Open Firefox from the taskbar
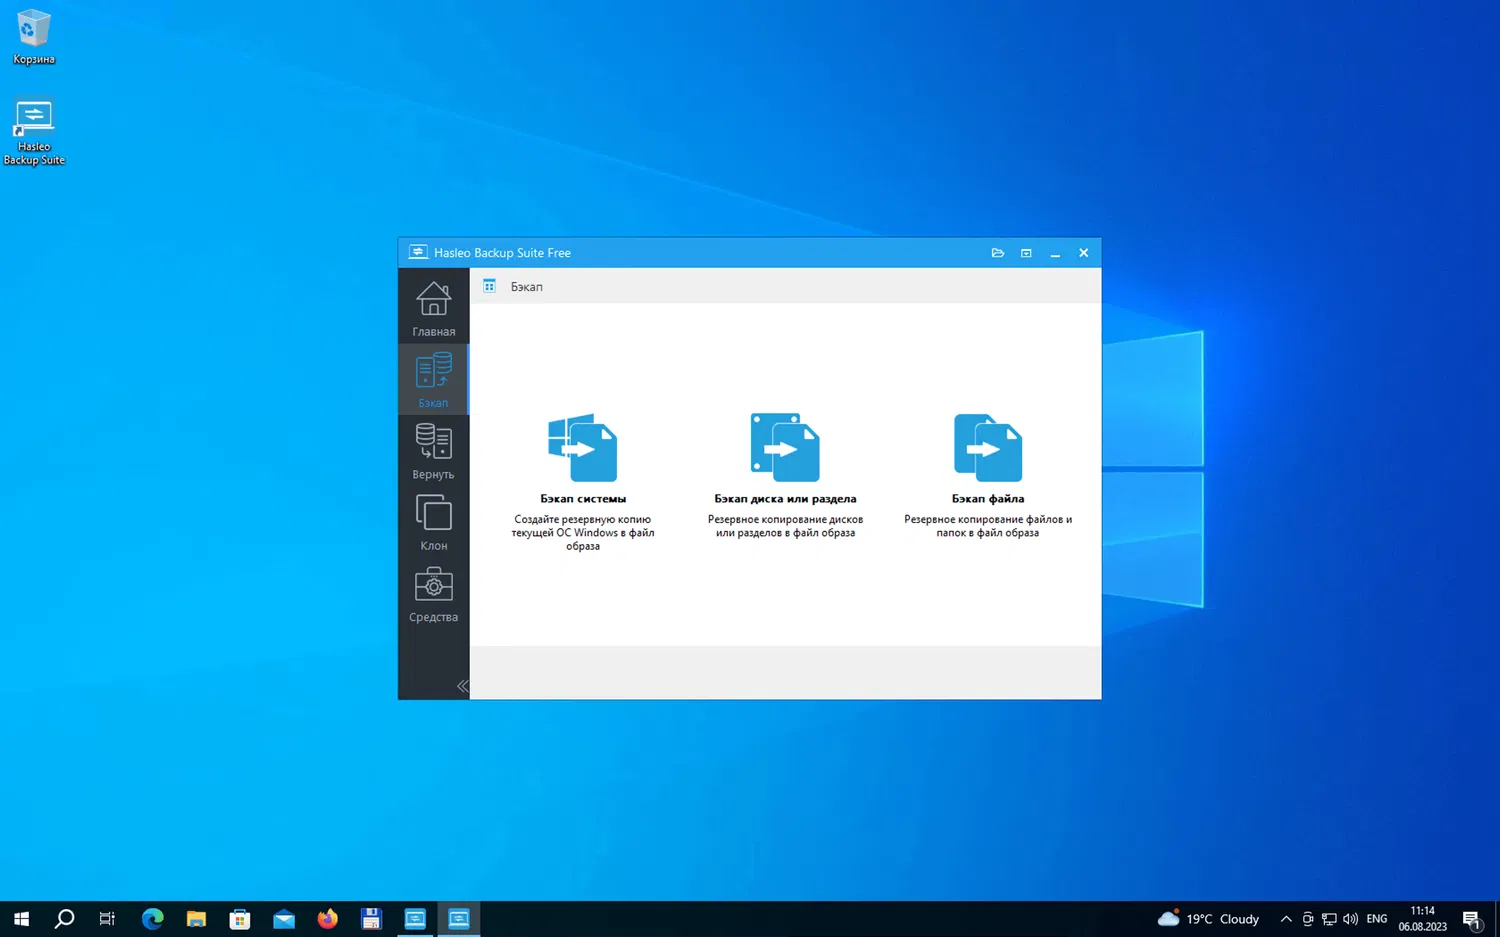 pos(327,919)
